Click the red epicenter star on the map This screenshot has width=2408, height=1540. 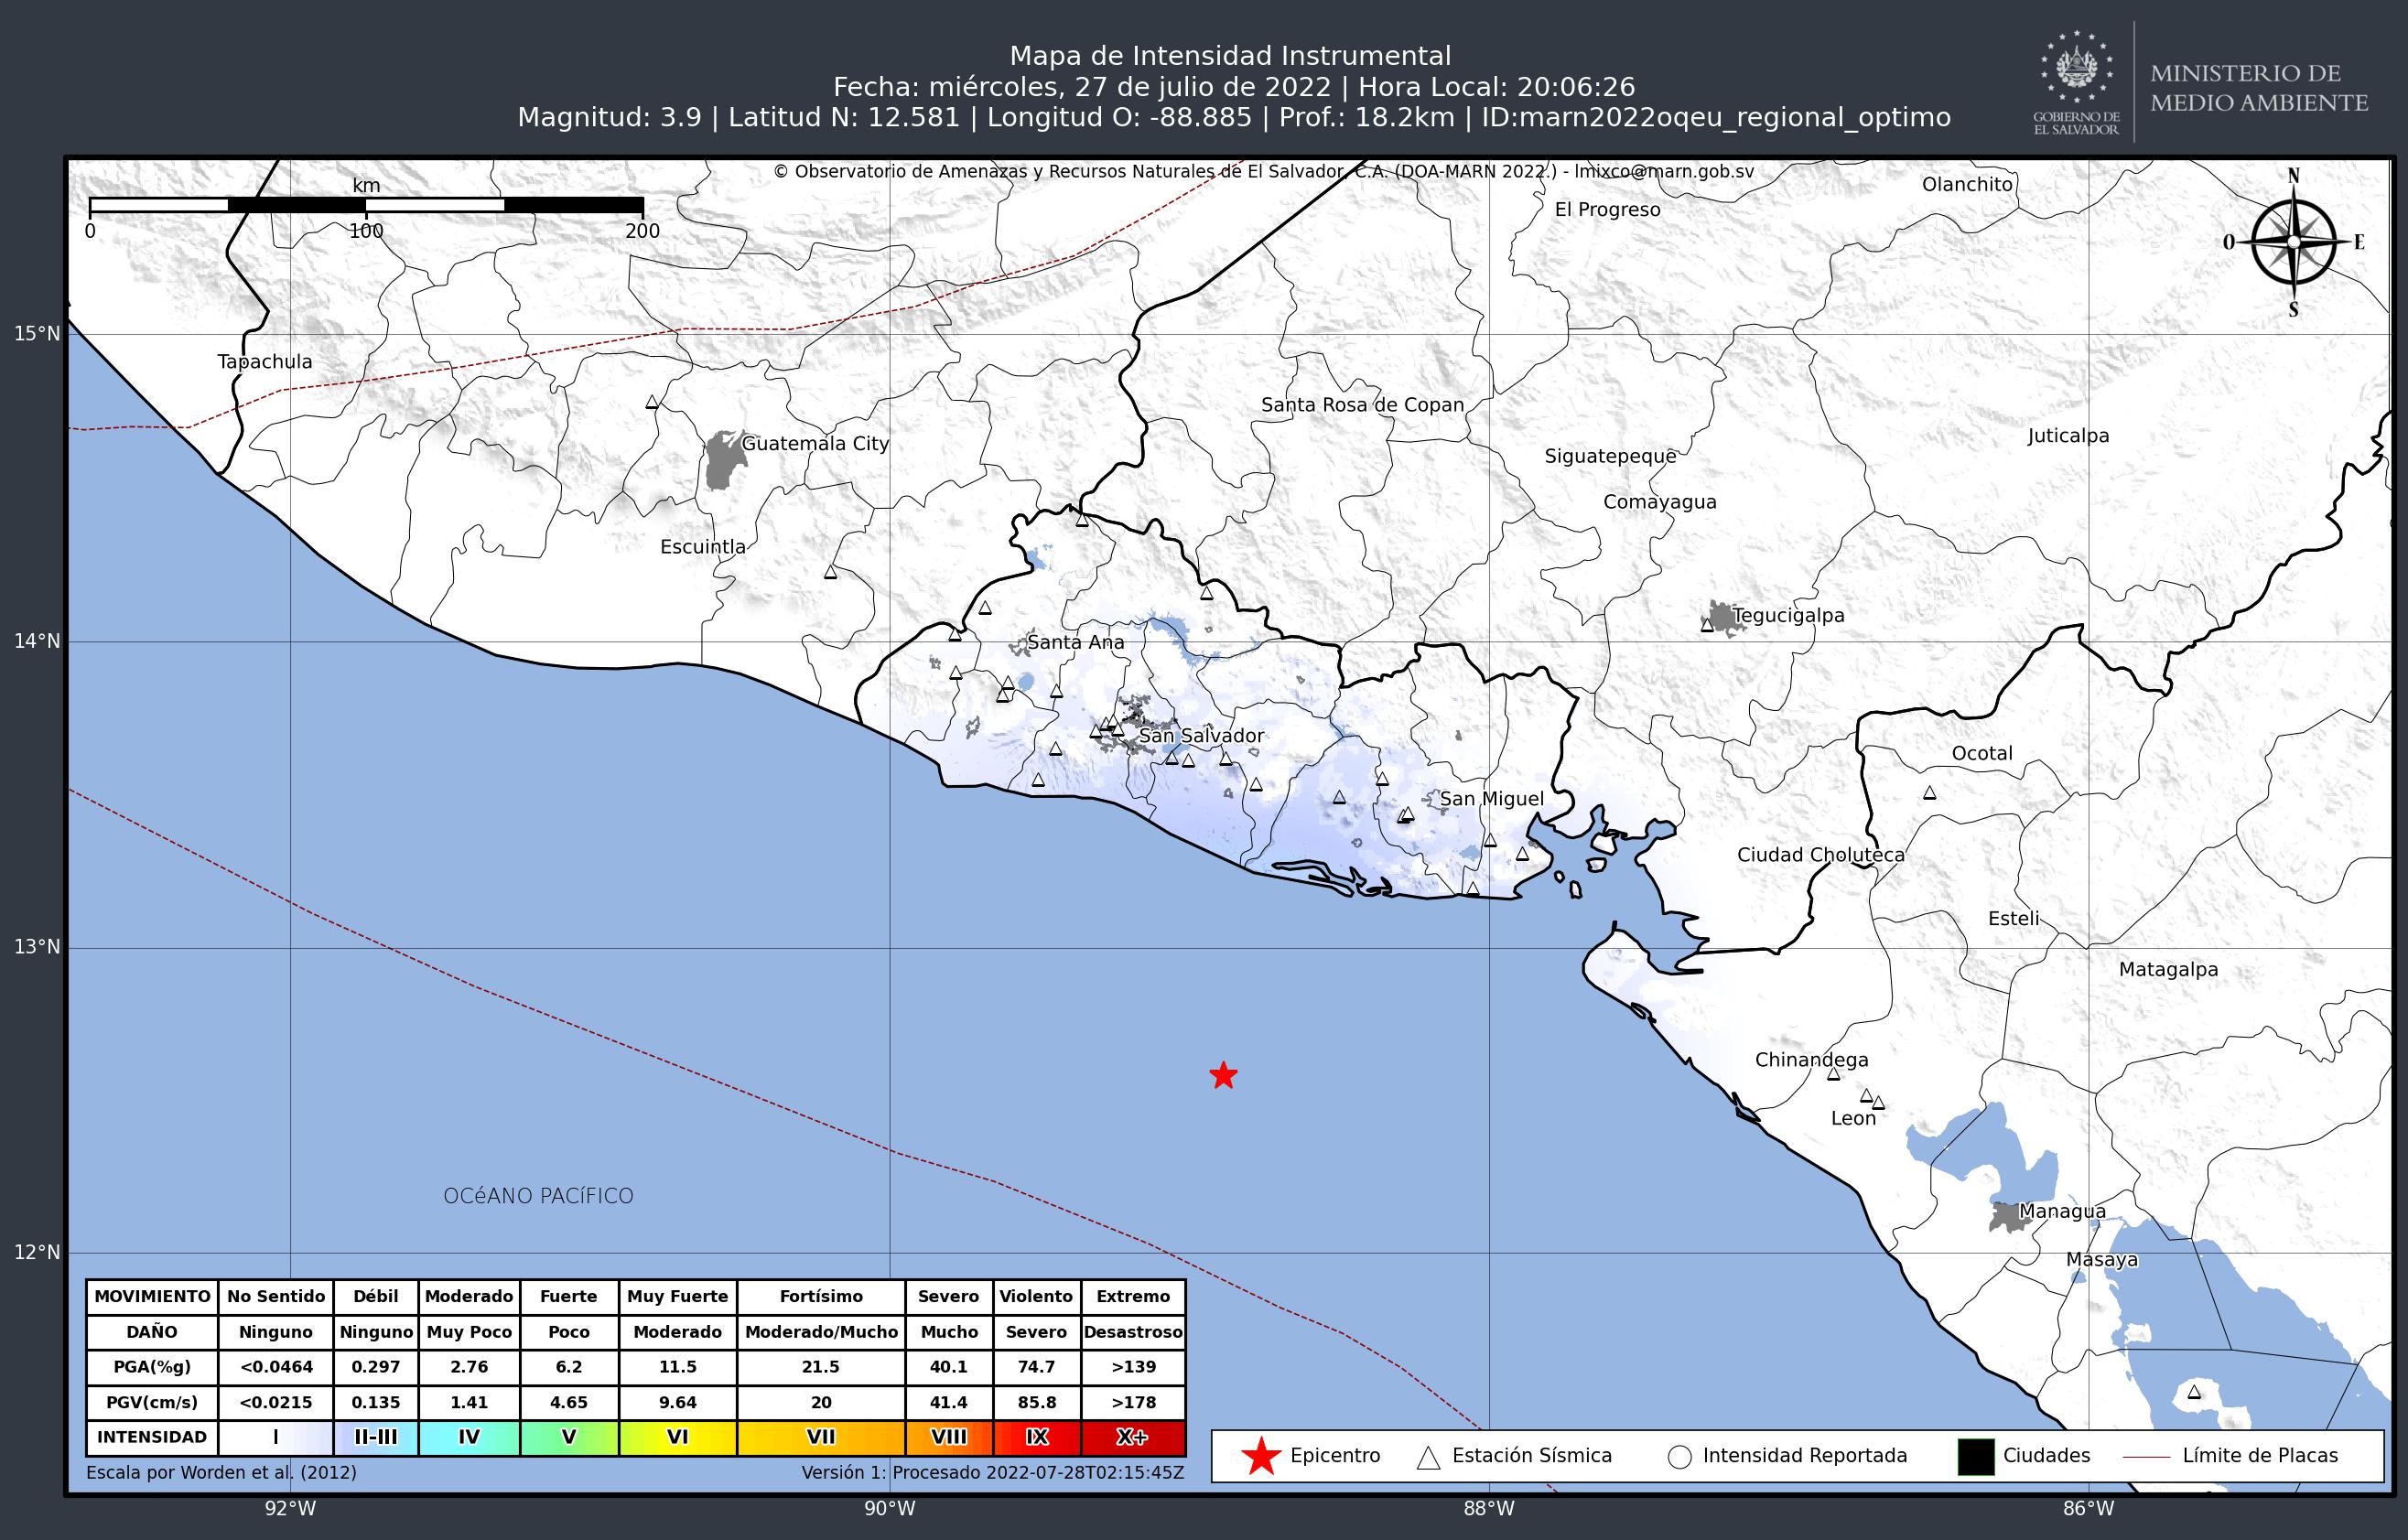pos(1223,1076)
